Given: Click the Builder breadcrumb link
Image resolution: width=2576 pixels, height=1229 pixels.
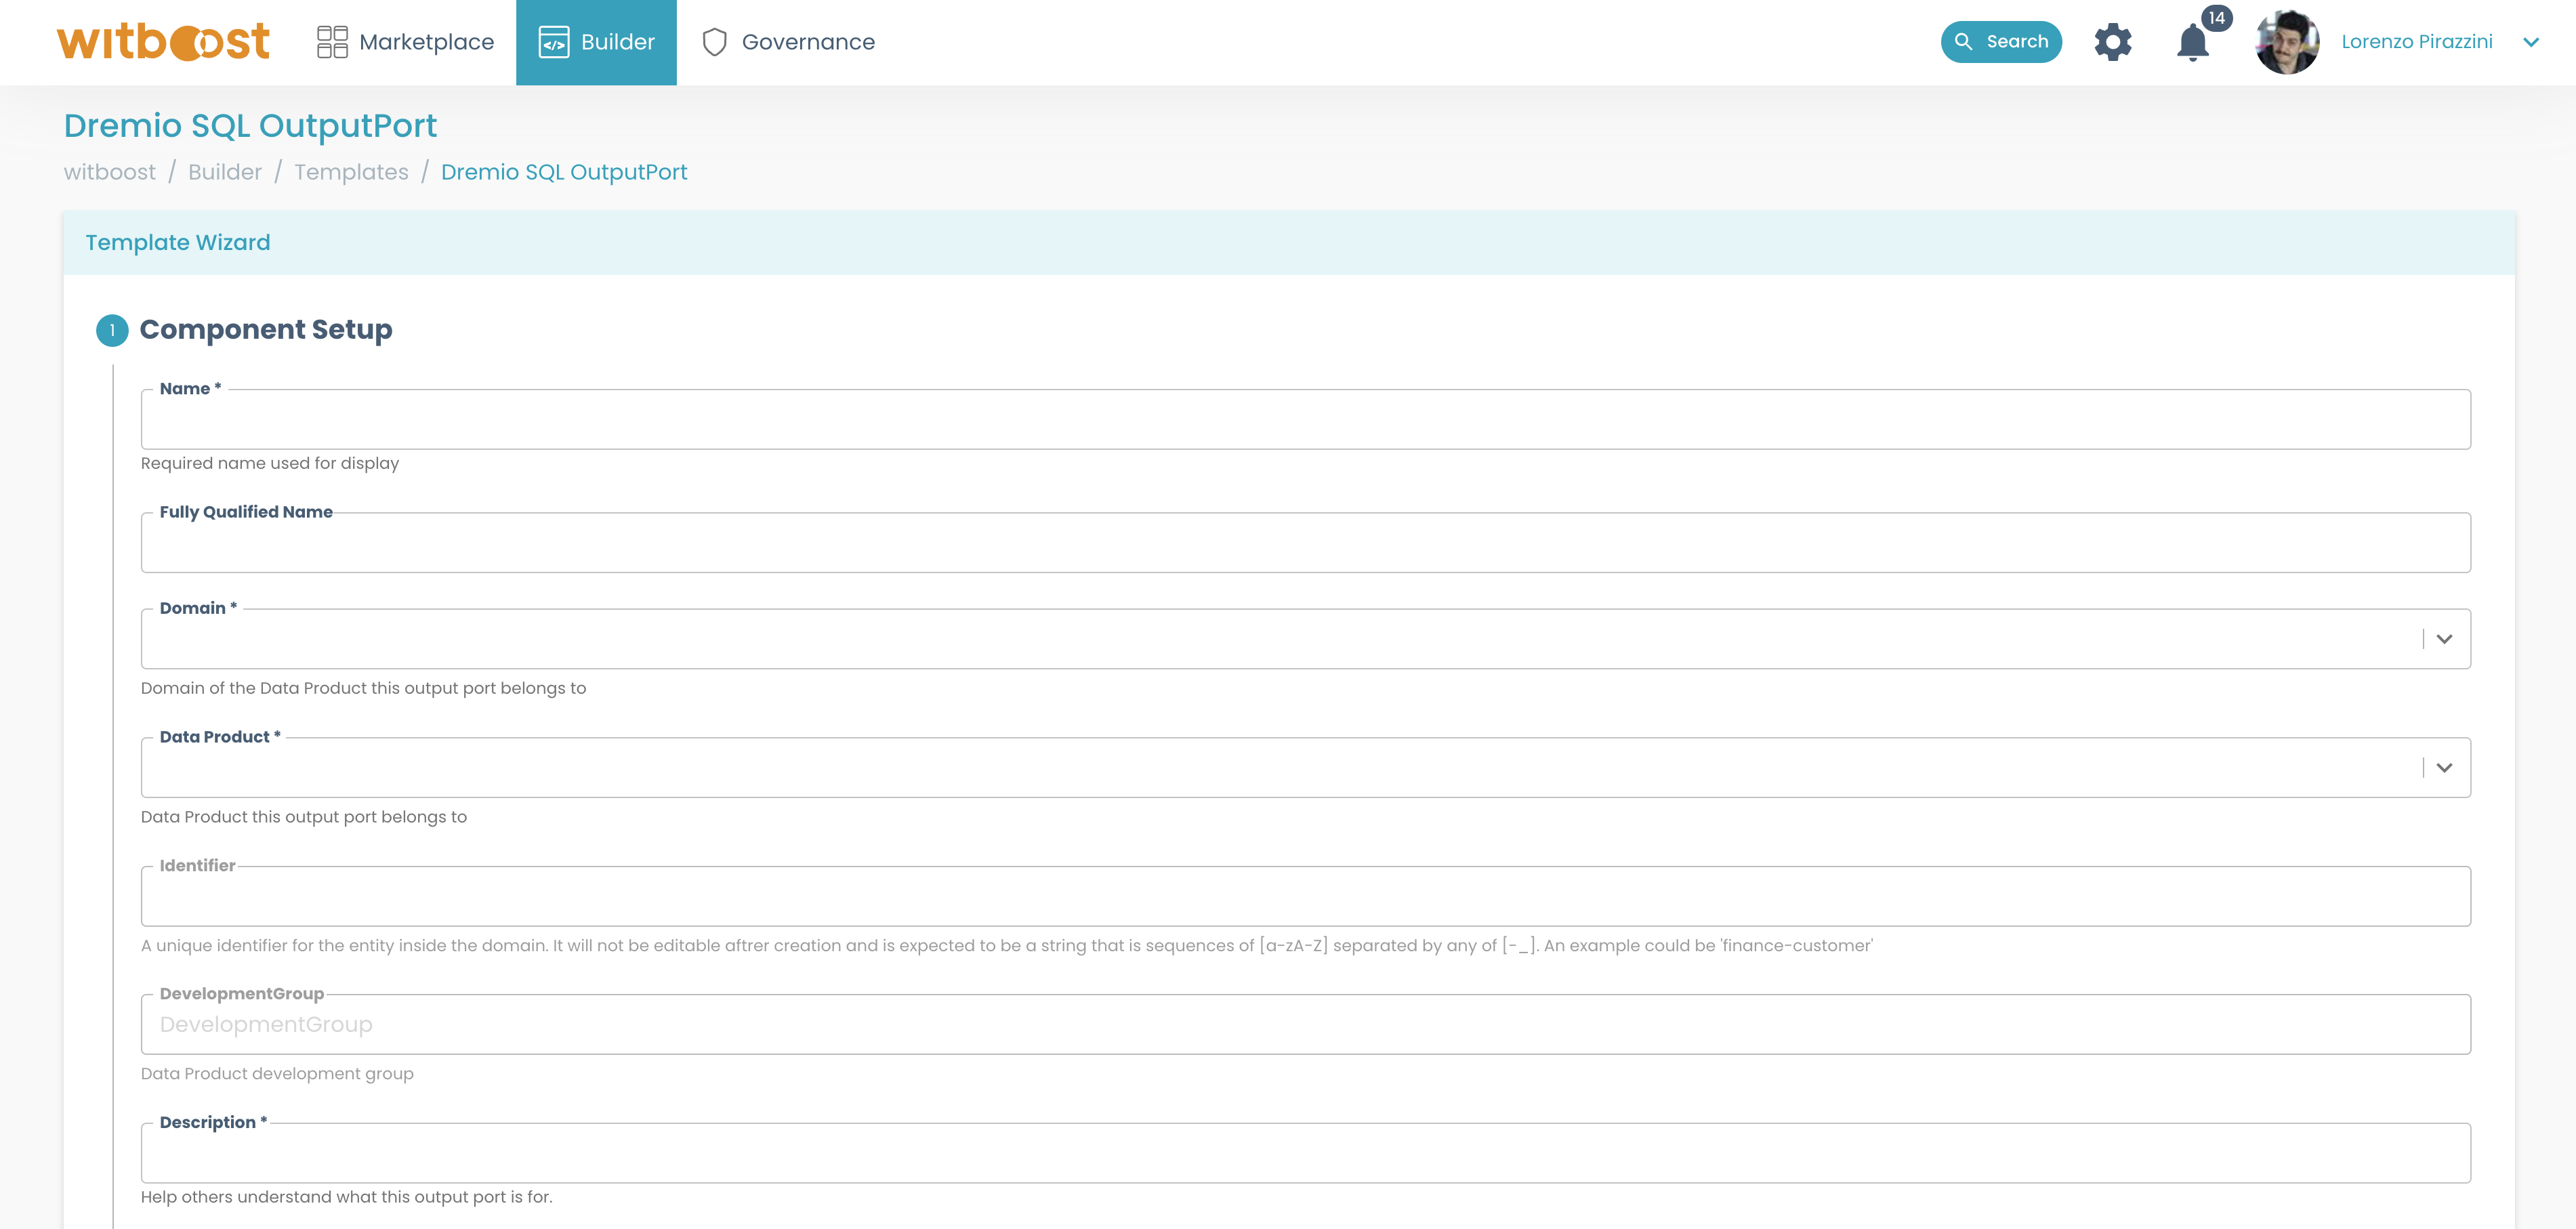Looking at the screenshot, I should coord(225,171).
